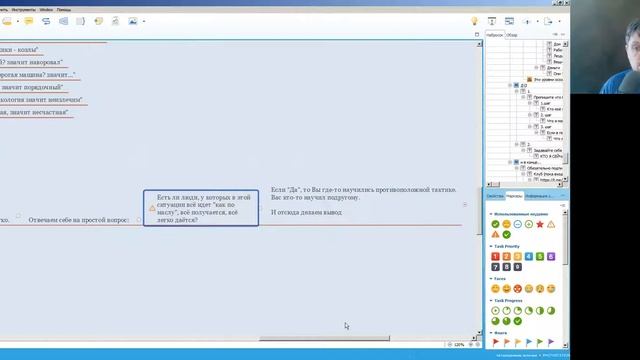Open the Маркеры tab
The height and width of the screenshot is (360, 640).
pyautogui.click(x=514, y=196)
